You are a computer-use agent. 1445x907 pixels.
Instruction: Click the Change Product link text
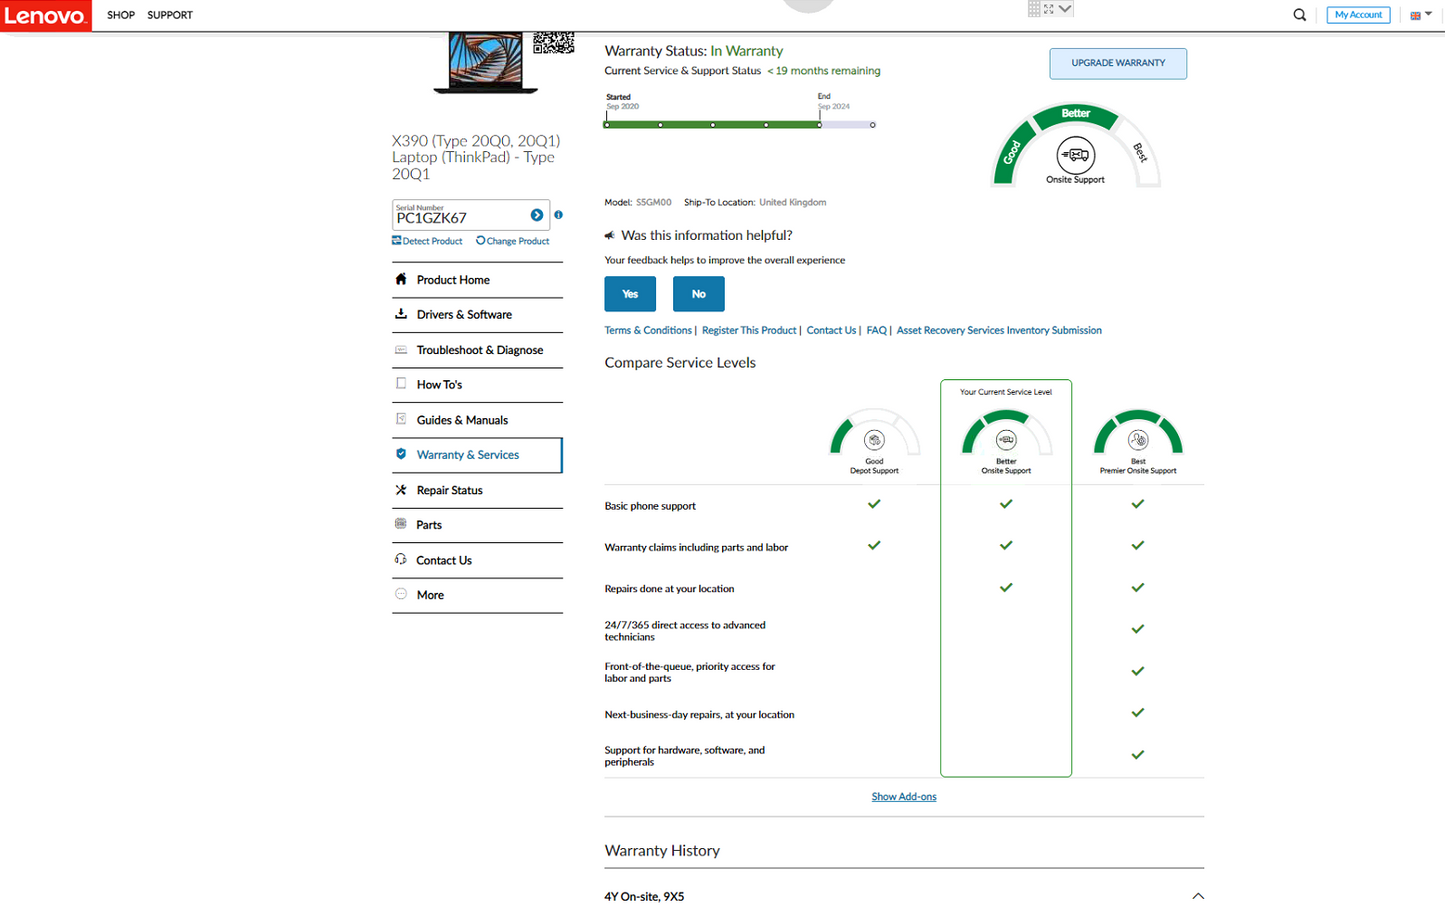point(518,241)
